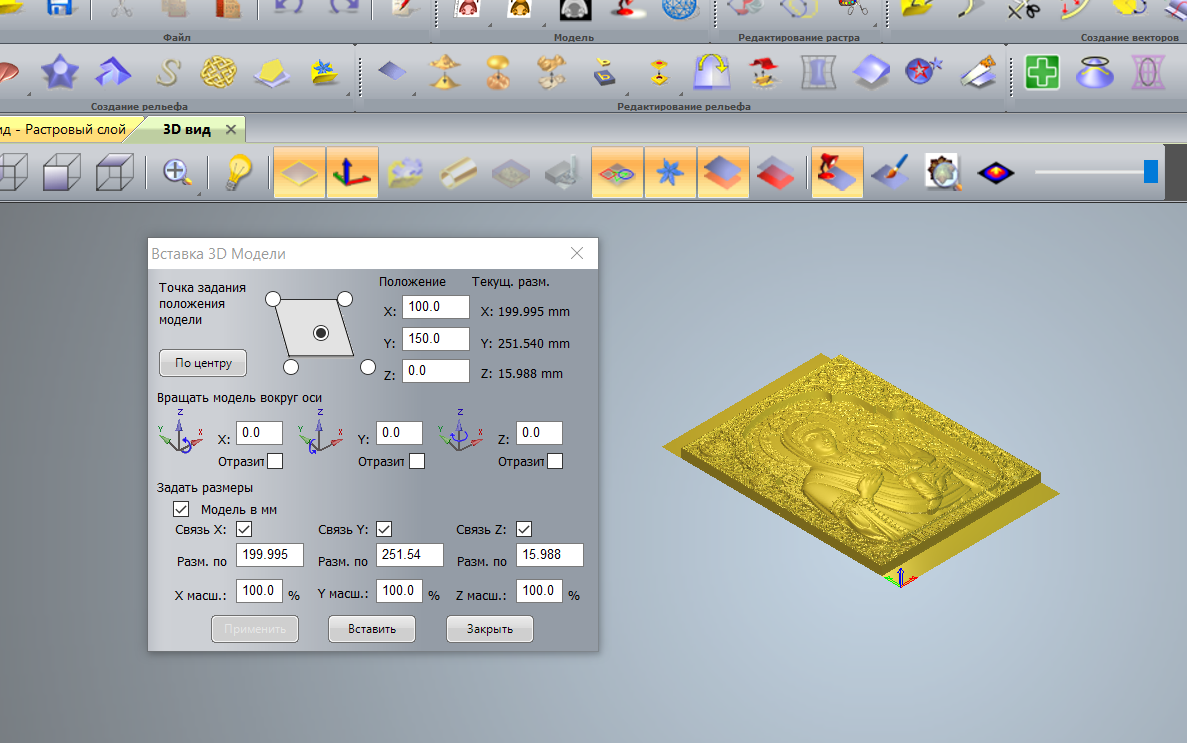Click the Вставить button
The width and height of the screenshot is (1187, 743).
pos(372,629)
